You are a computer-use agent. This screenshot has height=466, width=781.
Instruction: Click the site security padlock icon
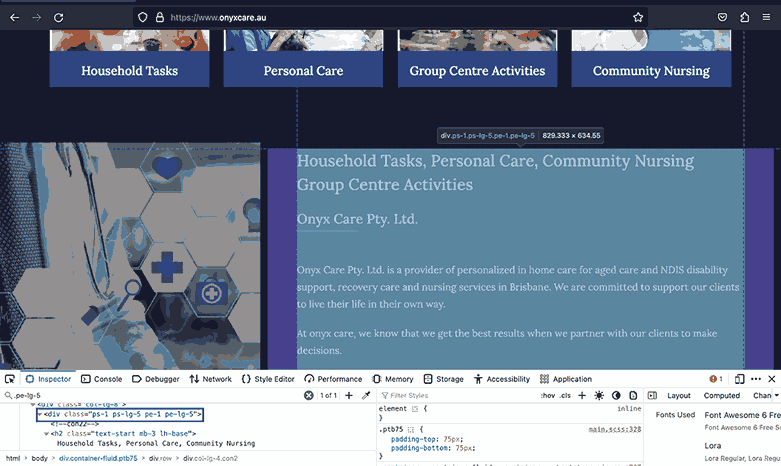159,17
